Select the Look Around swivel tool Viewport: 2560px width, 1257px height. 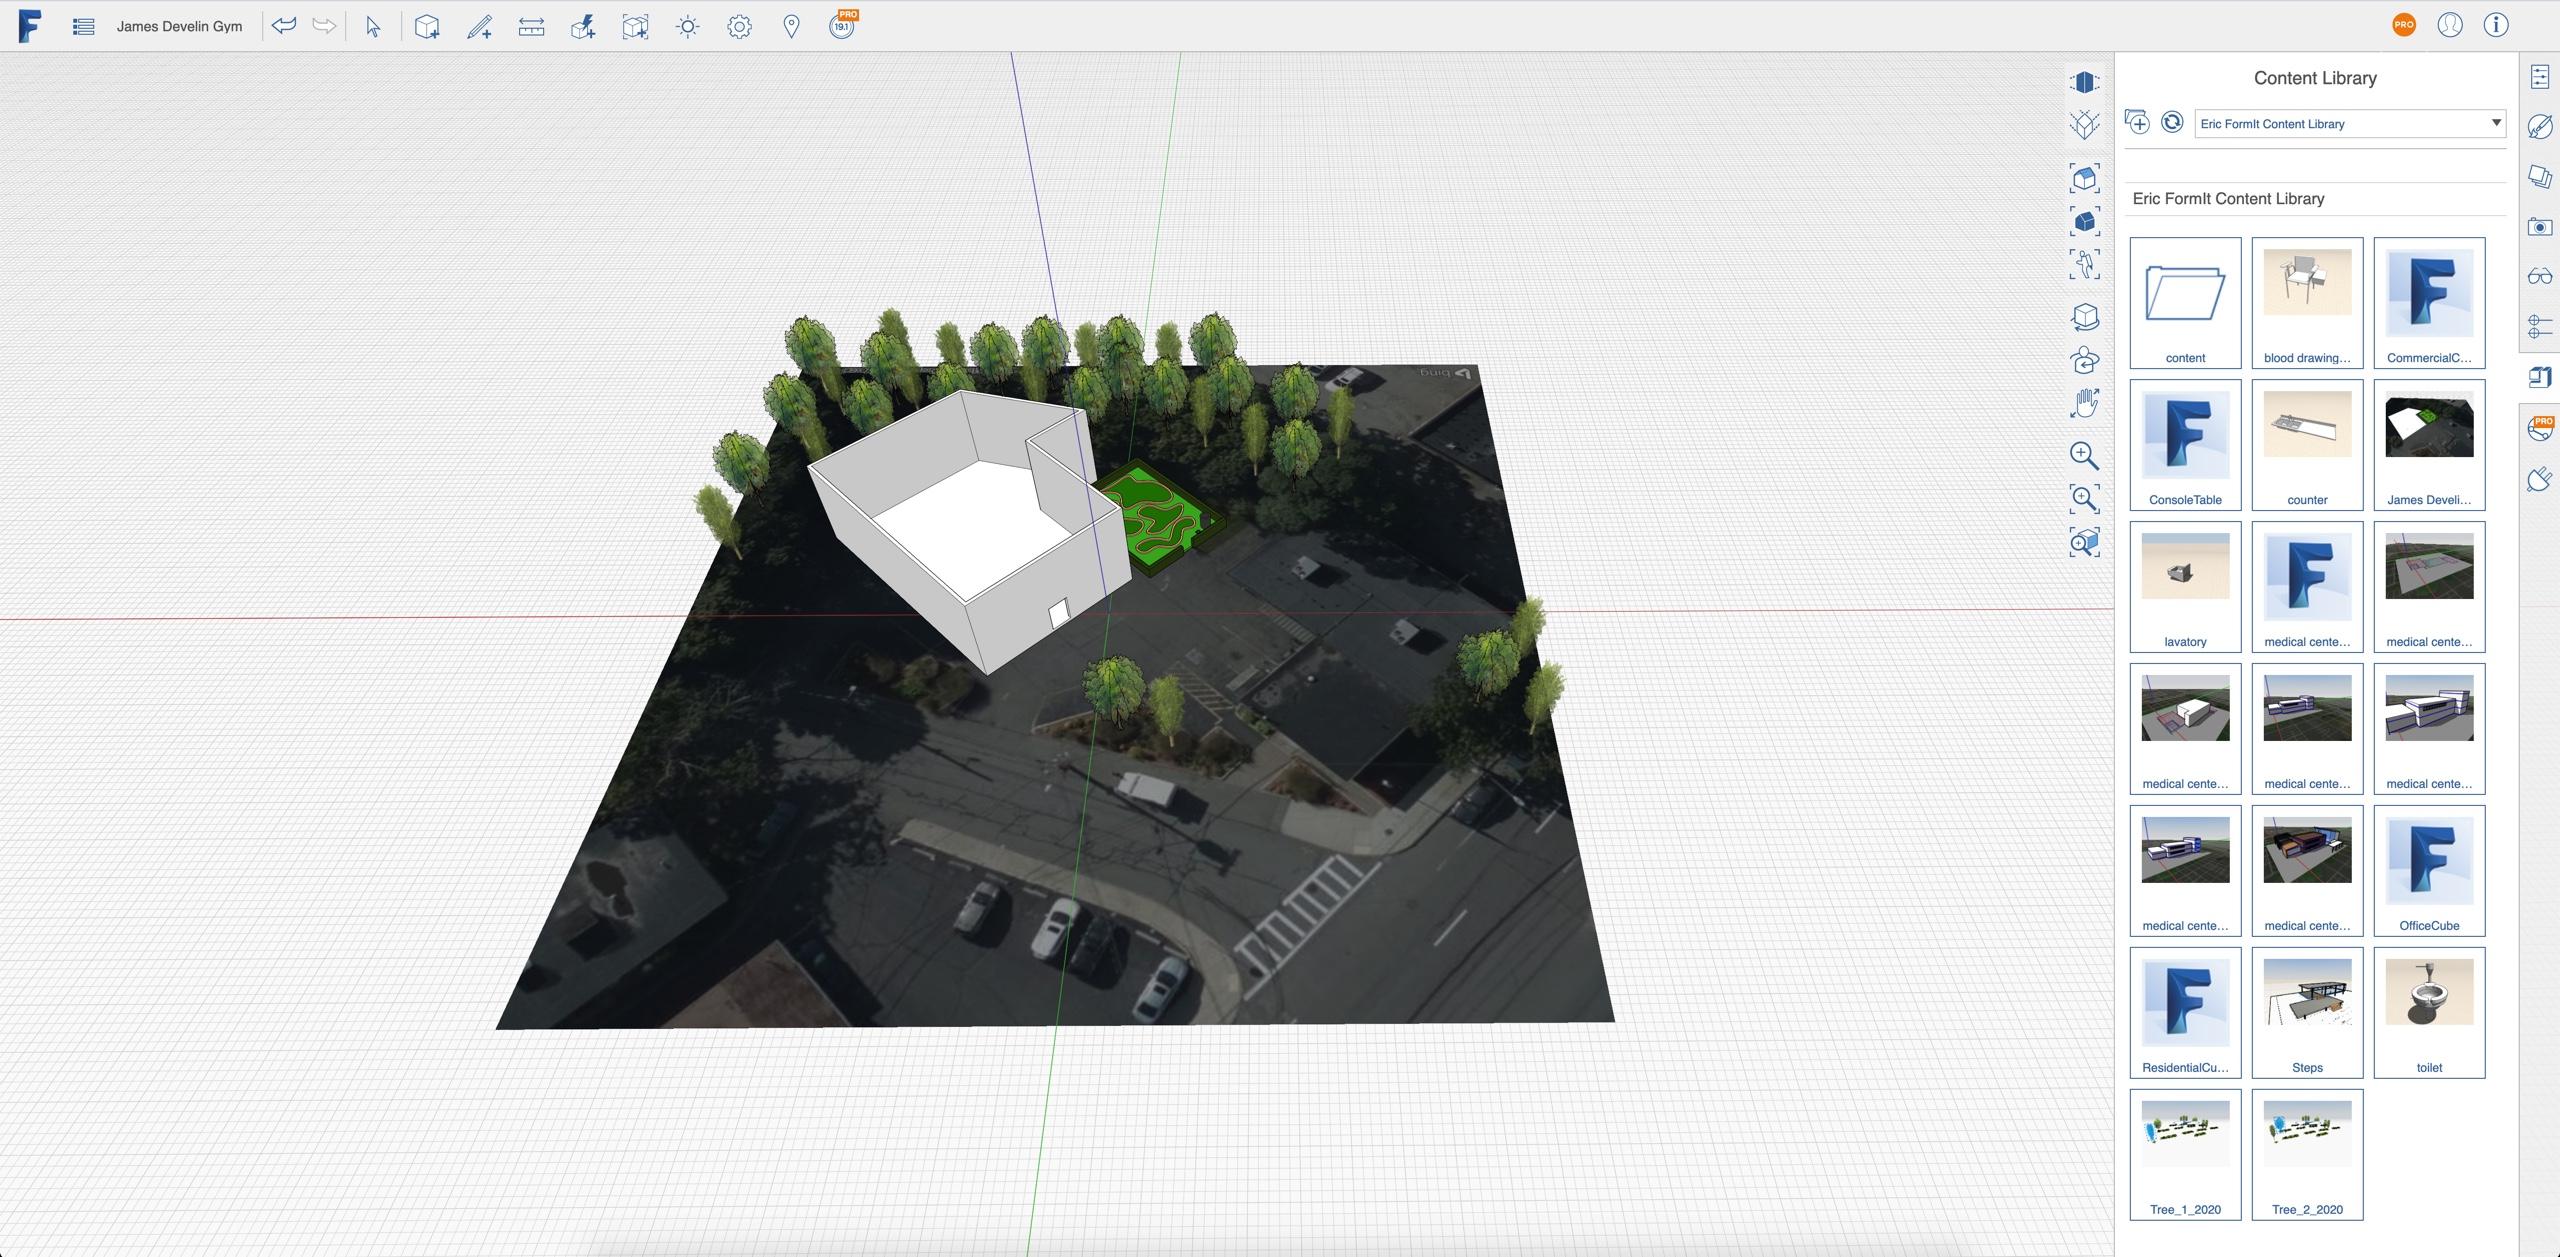click(2085, 361)
